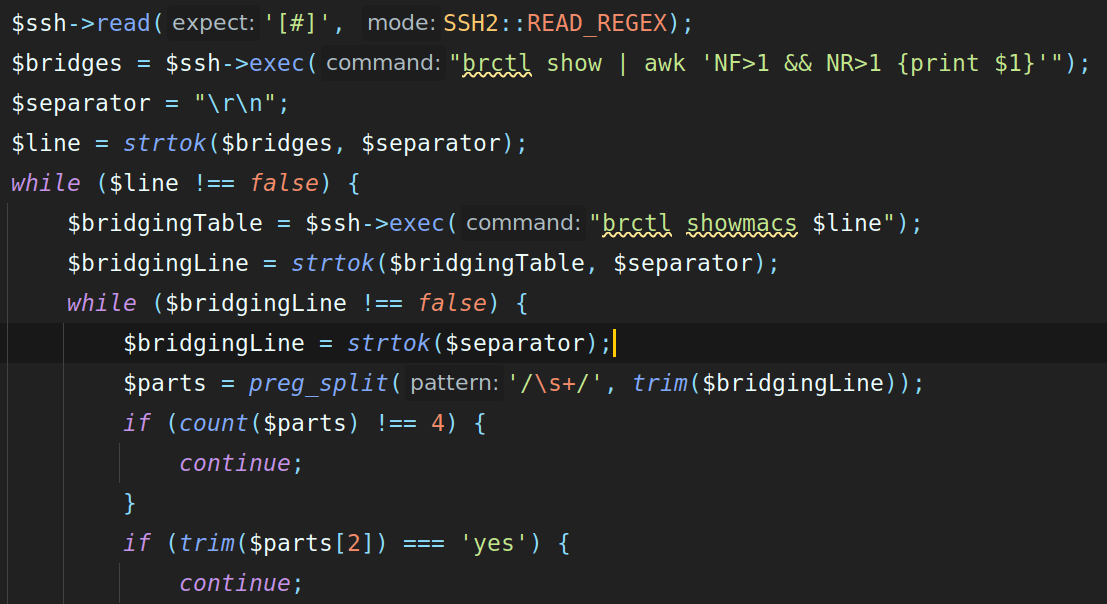This screenshot has height=604, width=1107.
Task: Click the $separator assignment variable
Action: coord(81,104)
